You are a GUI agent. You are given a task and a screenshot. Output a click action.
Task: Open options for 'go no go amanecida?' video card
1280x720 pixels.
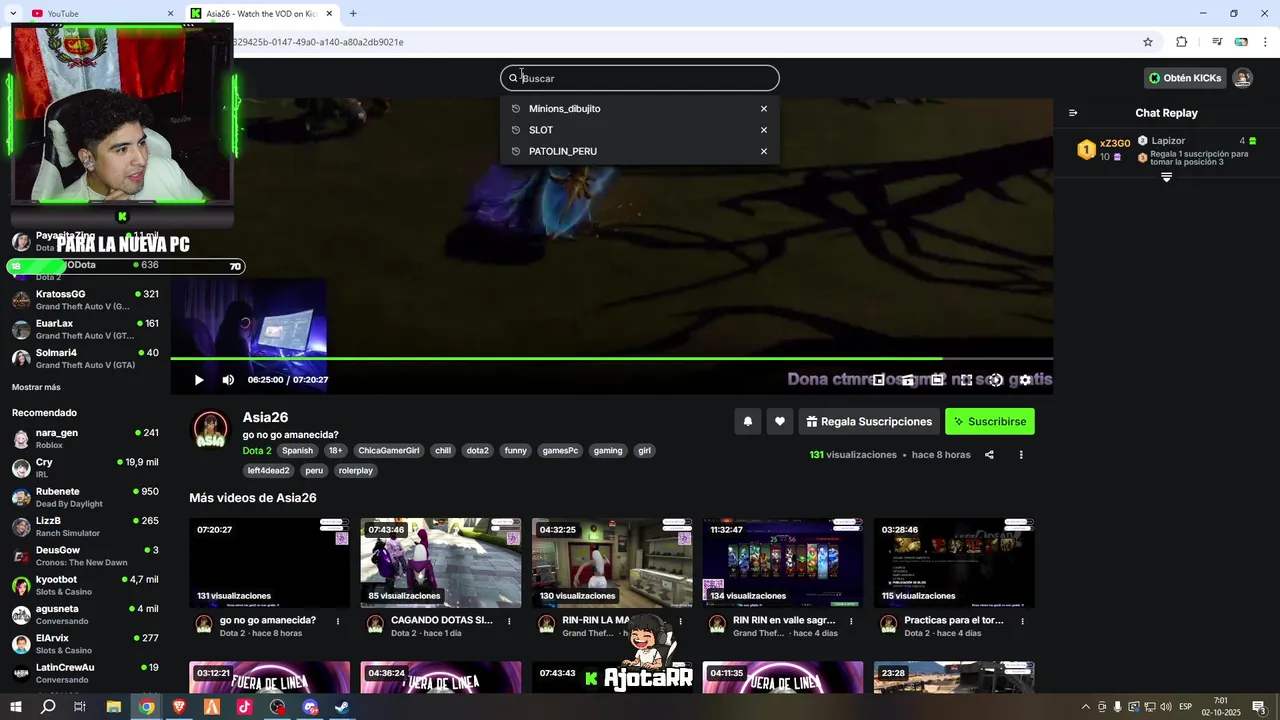point(338,621)
